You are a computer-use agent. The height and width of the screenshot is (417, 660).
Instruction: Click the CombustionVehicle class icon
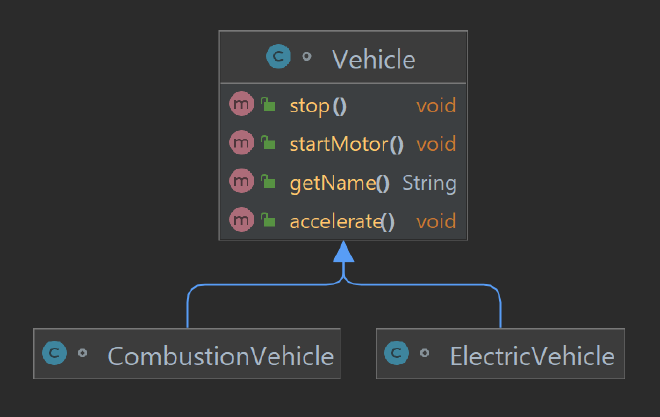coord(54,353)
